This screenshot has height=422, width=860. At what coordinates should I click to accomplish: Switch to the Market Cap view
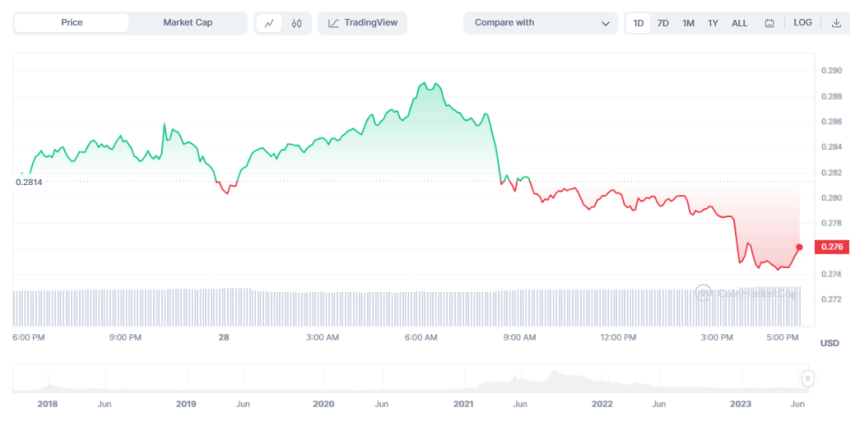coord(188,23)
